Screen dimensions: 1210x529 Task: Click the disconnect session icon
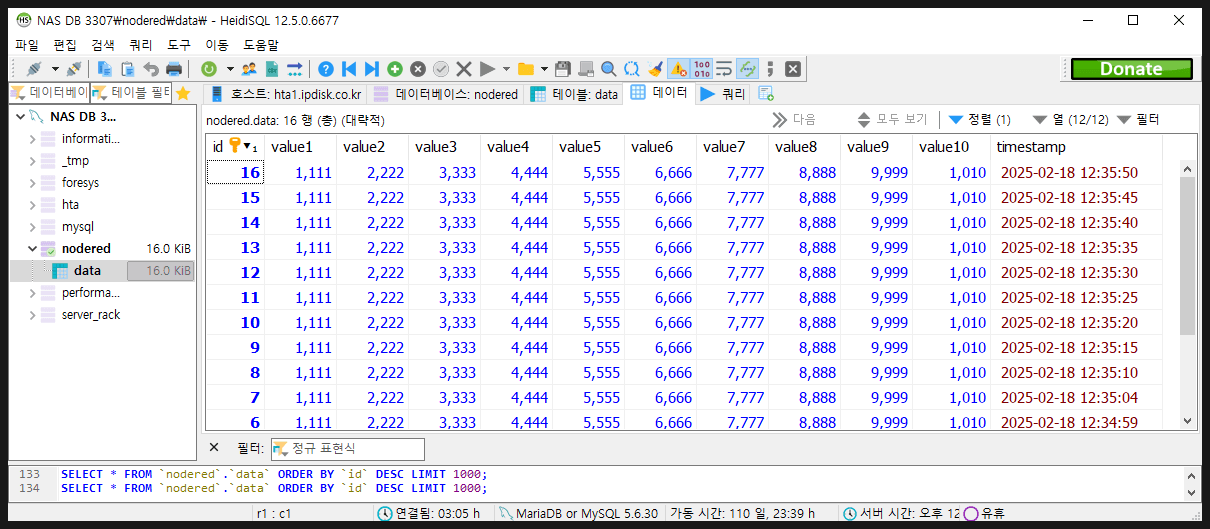tap(74, 69)
